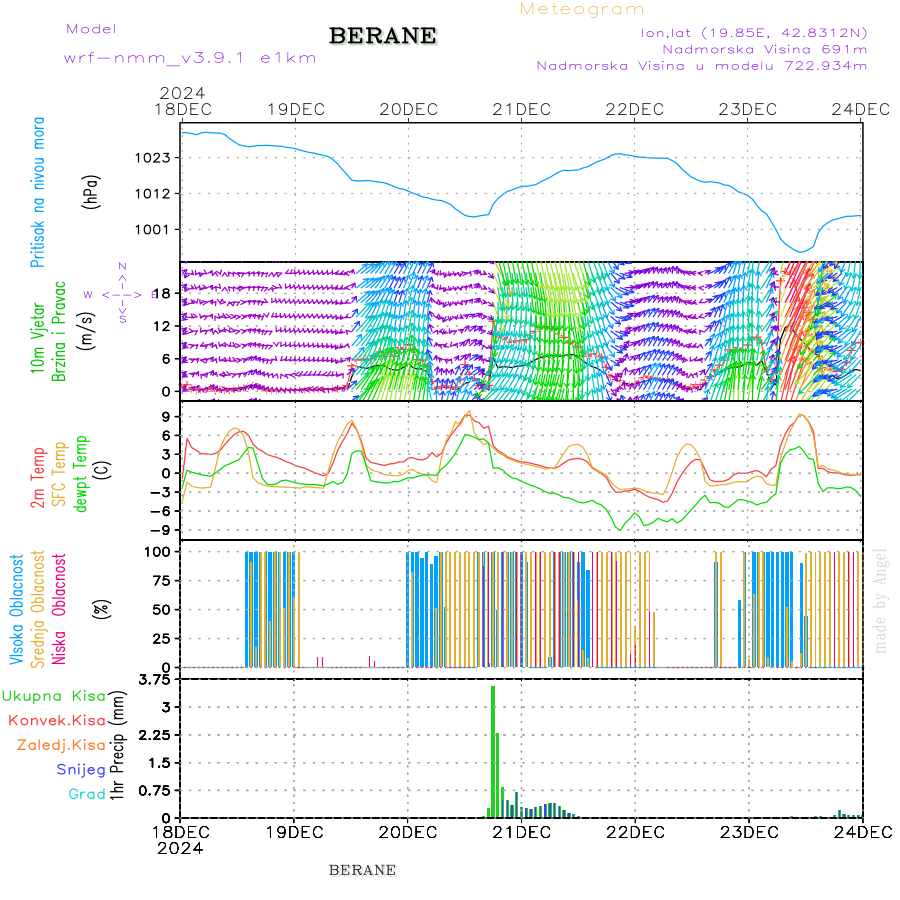
Task: Click the bold BERANE heading at top
Action: click(x=383, y=36)
